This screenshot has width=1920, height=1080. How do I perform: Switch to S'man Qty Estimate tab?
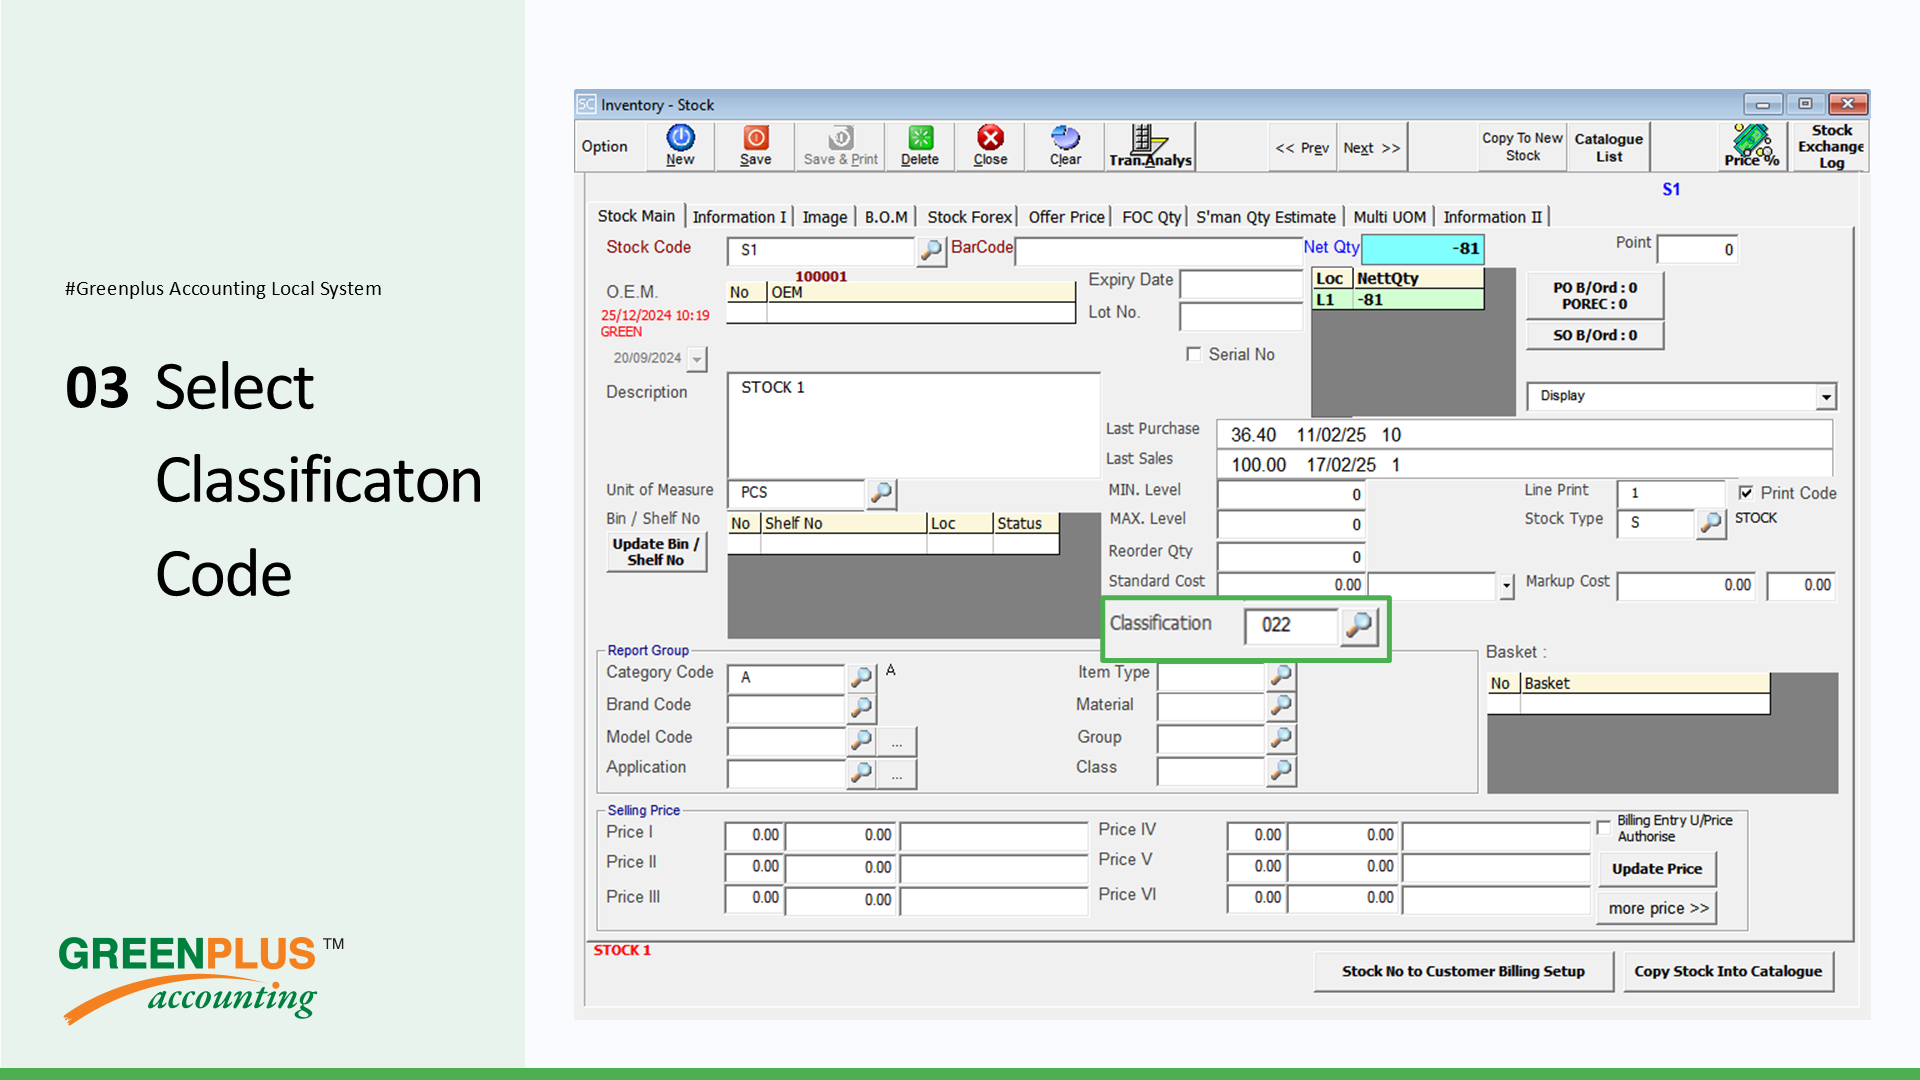[1265, 217]
